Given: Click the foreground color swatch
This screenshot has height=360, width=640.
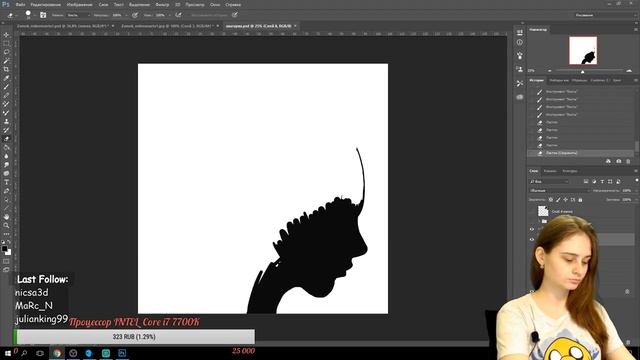Looking at the screenshot, I should pos(4,248).
